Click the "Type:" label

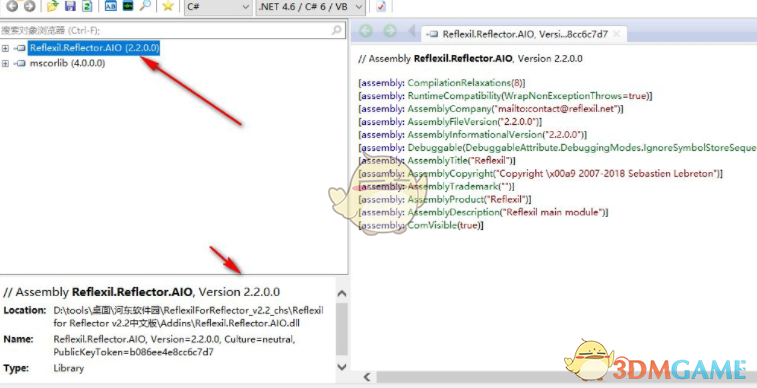pos(16,368)
